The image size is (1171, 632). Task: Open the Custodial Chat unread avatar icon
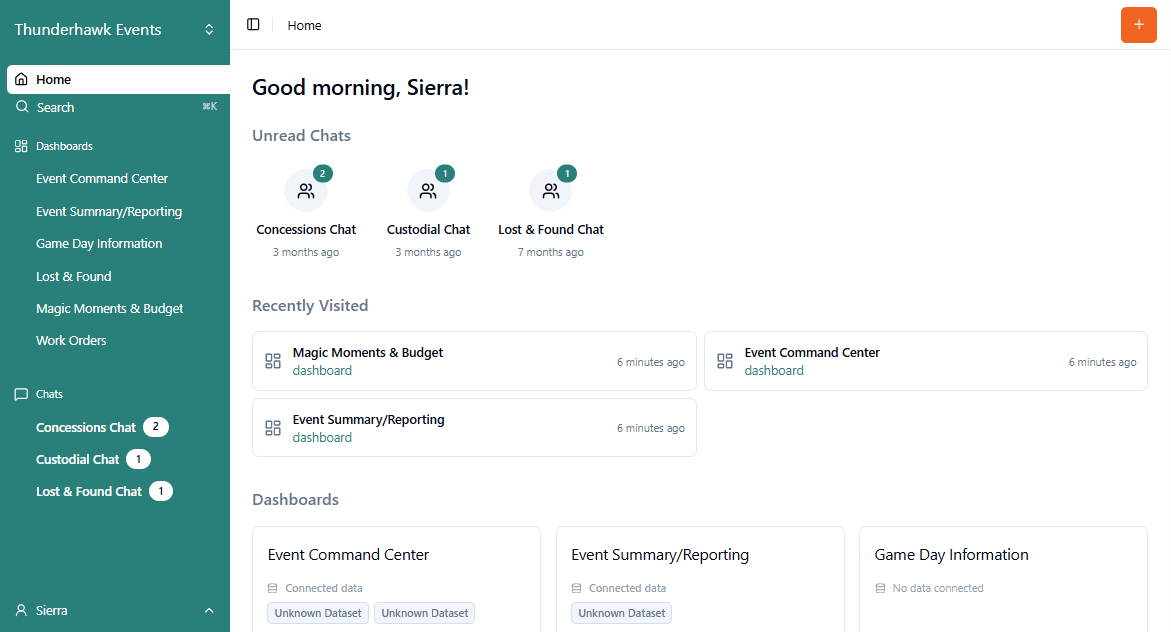pyautogui.click(x=428, y=191)
